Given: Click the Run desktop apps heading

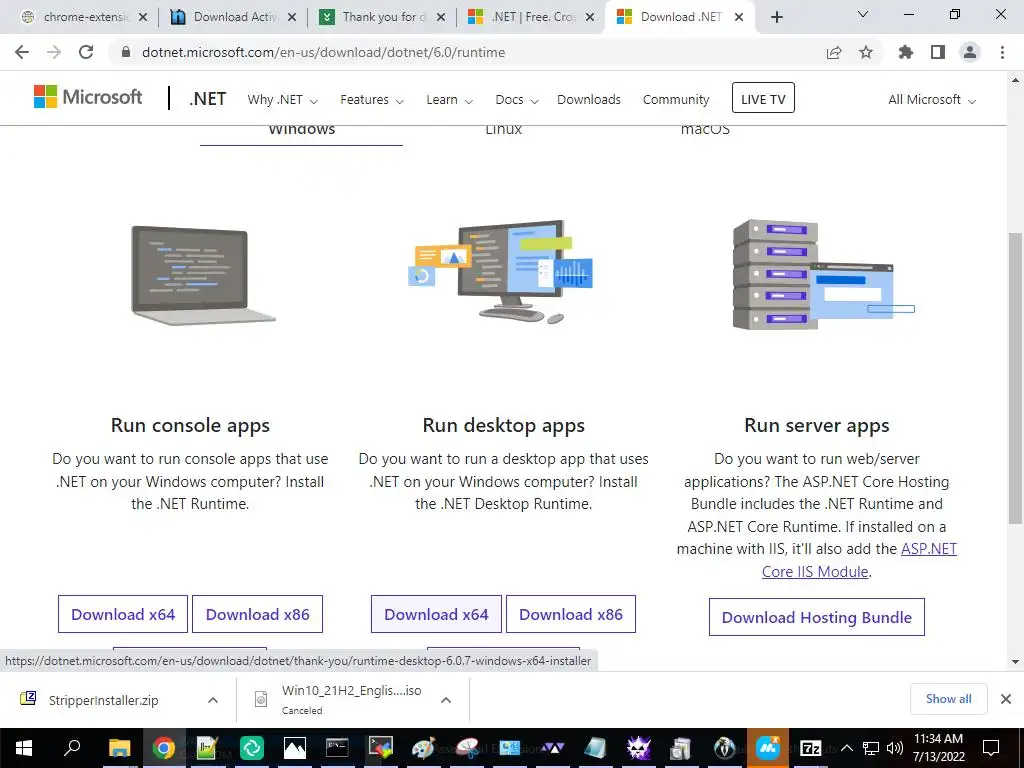Looking at the screenshot, I should [504, 425].
